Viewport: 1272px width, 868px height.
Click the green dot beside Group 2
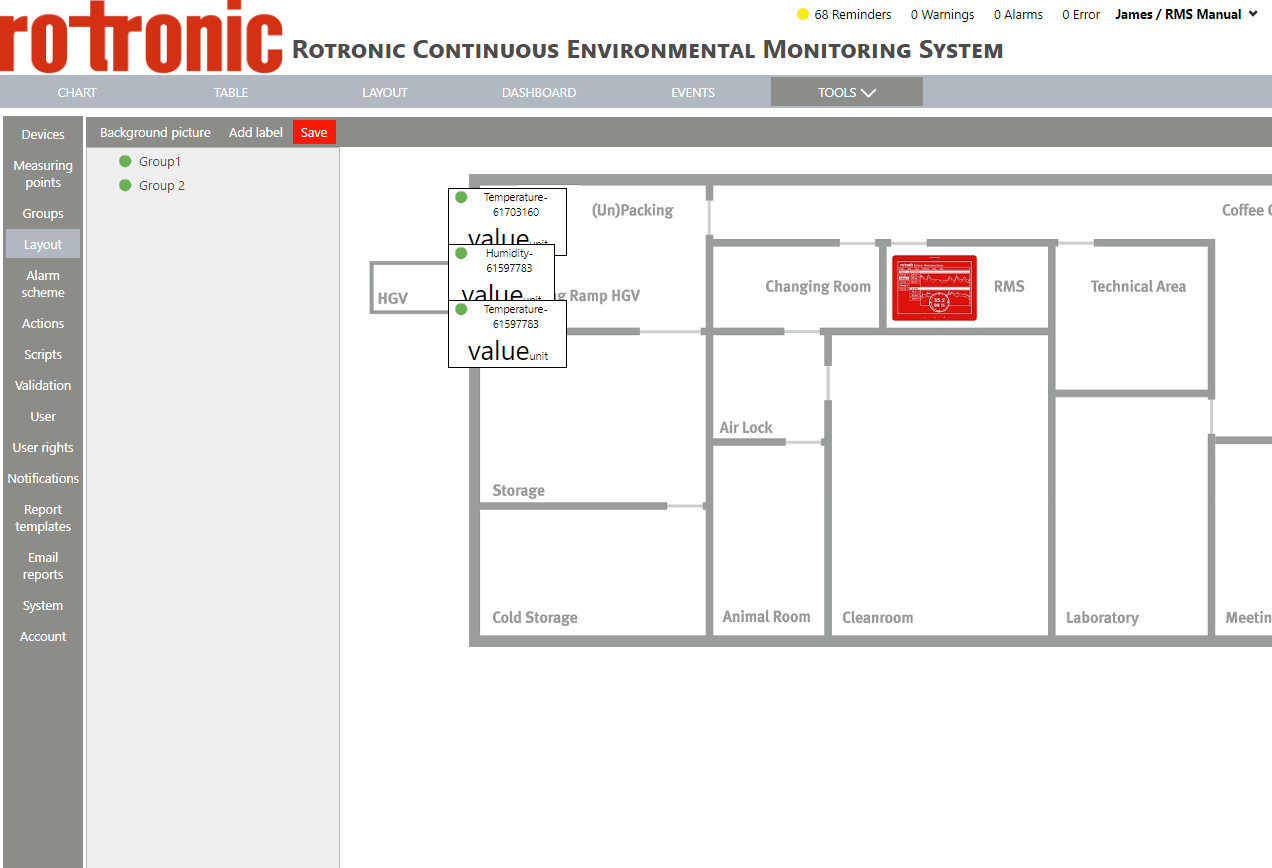(x=125, y=185)
